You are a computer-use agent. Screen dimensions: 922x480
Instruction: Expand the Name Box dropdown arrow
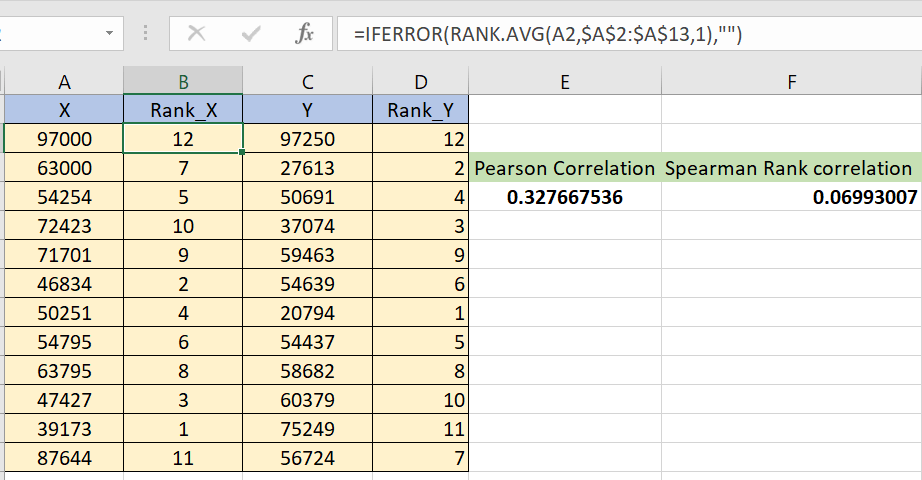point(108,34)
